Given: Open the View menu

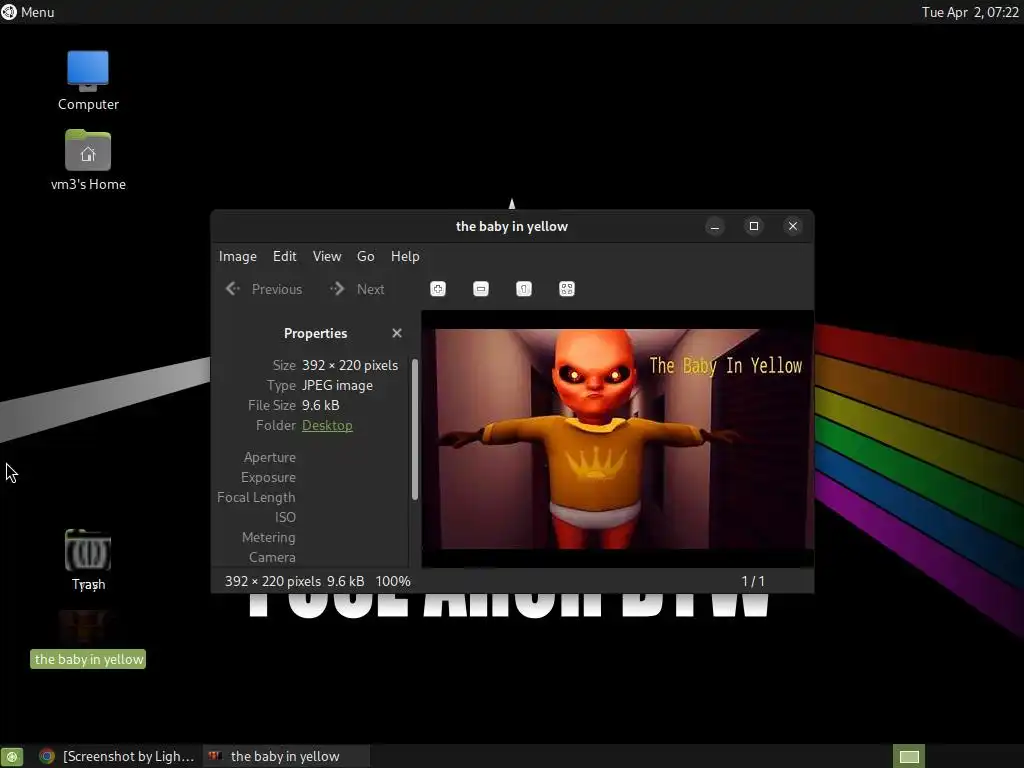Looking at the screenshot, I should pos(327,256).
